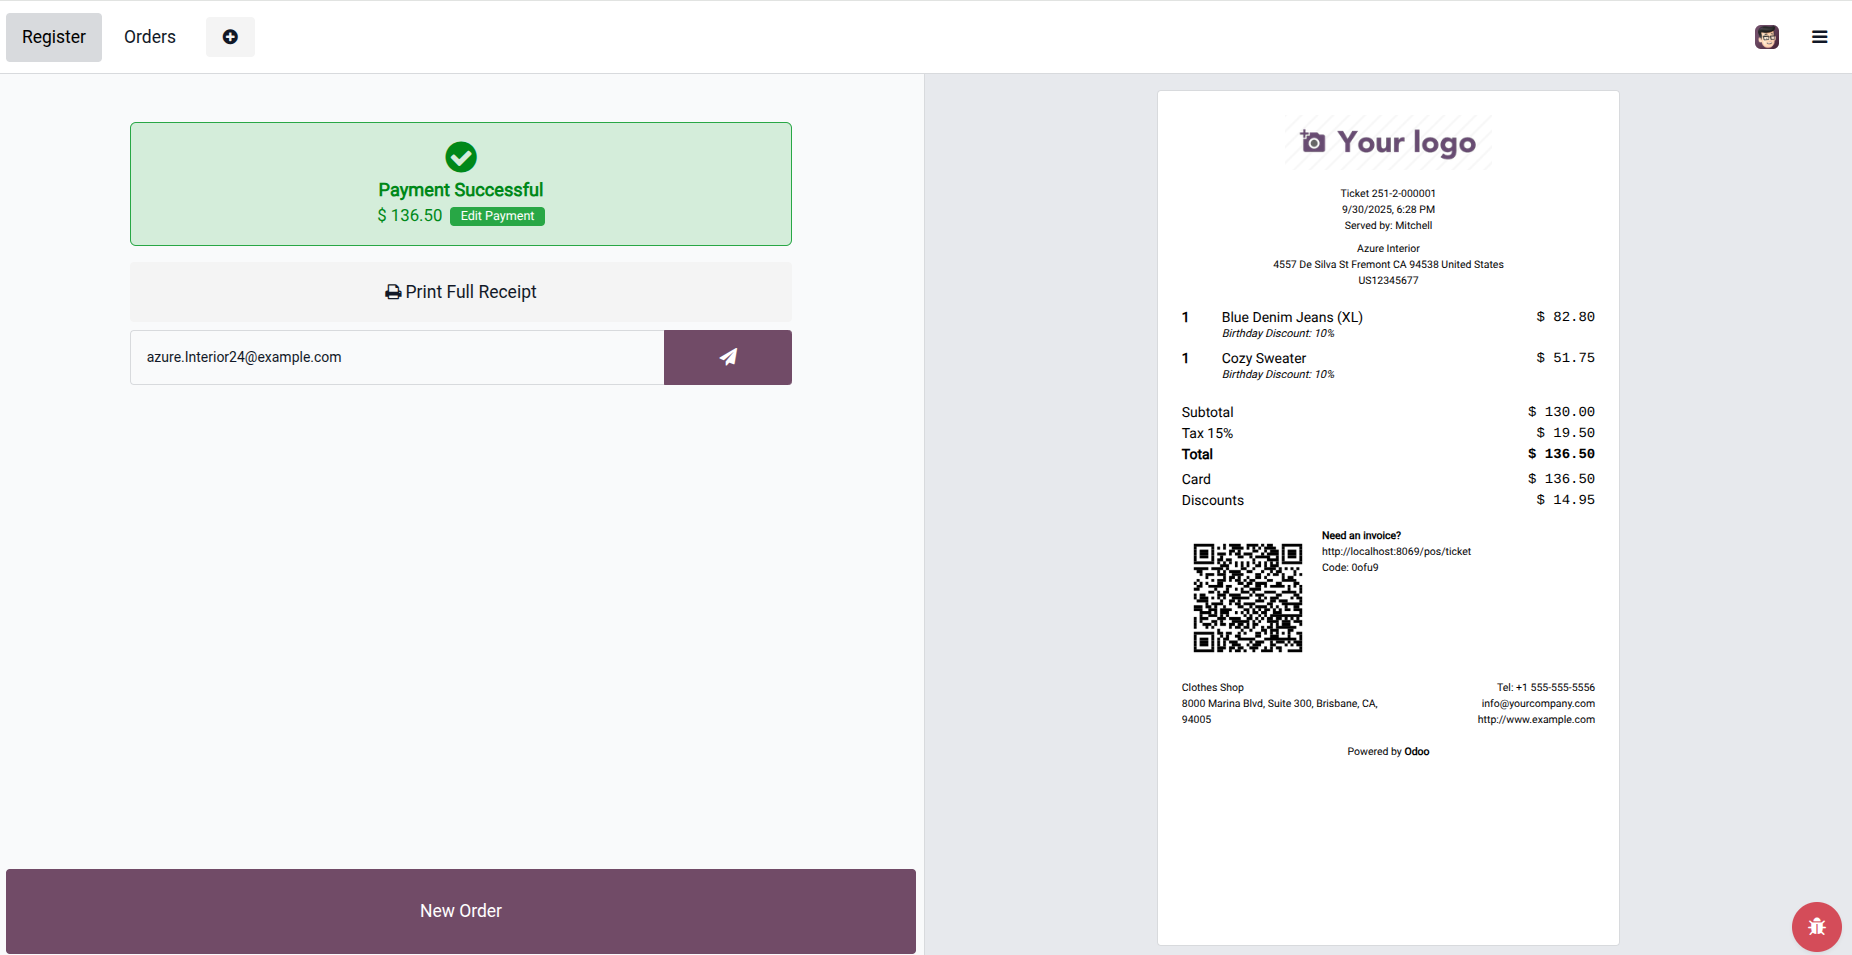Open the user avatar profile
Image resolution: width=1852 pixels, height=955 pixels.
click(x=1767, y=37)
